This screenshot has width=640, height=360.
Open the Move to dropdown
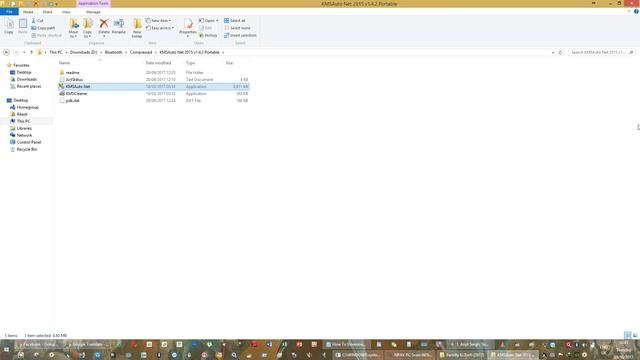73,28
